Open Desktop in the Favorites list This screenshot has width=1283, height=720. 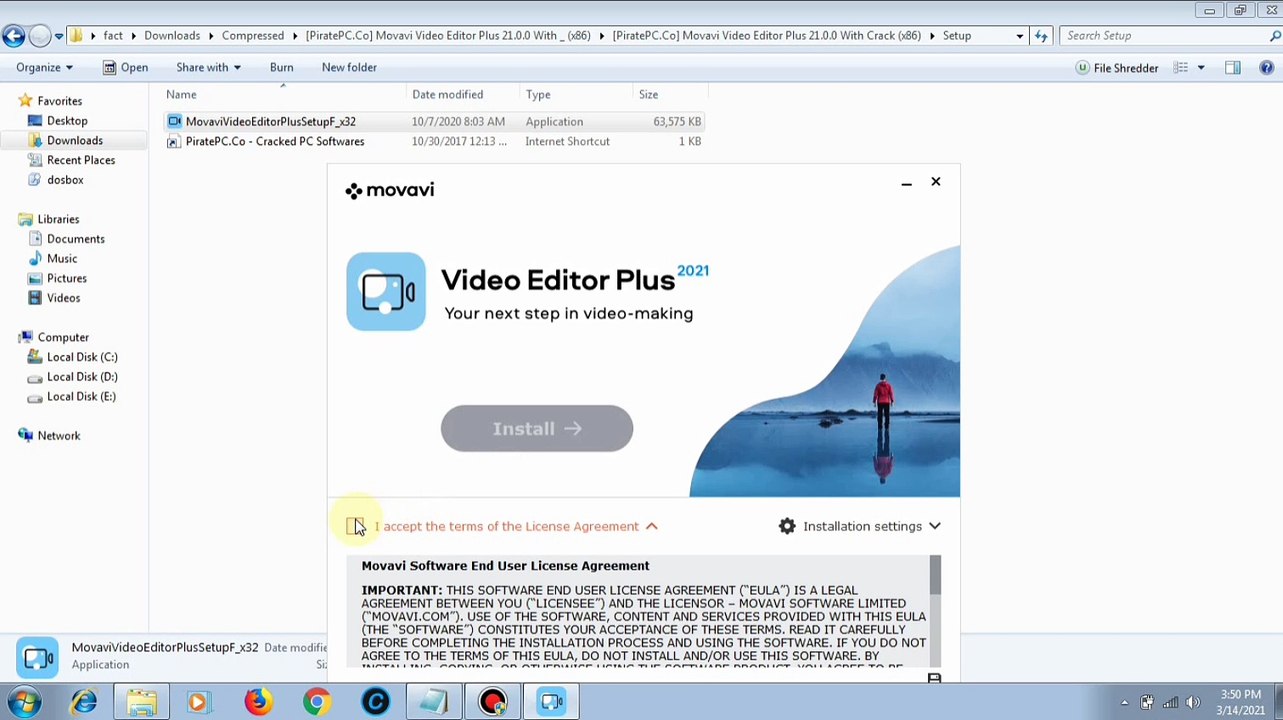(x=67, y=121)
